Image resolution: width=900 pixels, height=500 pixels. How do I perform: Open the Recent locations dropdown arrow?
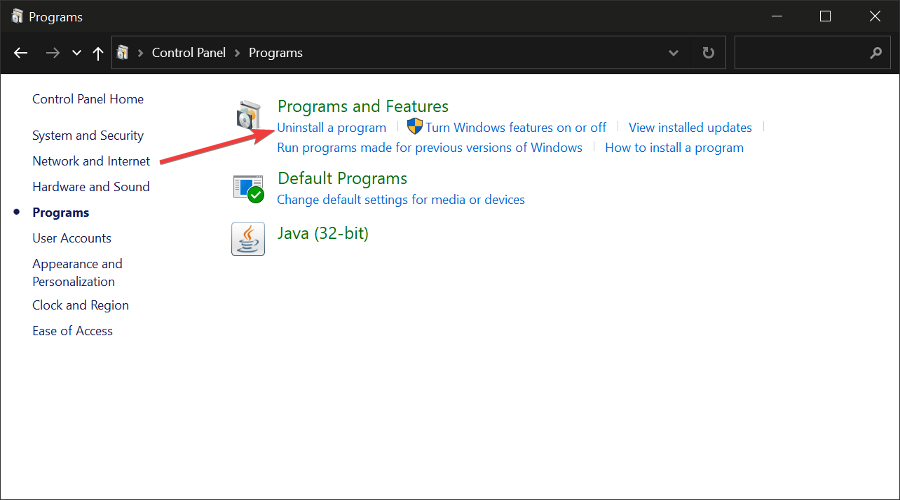[77, 53]
